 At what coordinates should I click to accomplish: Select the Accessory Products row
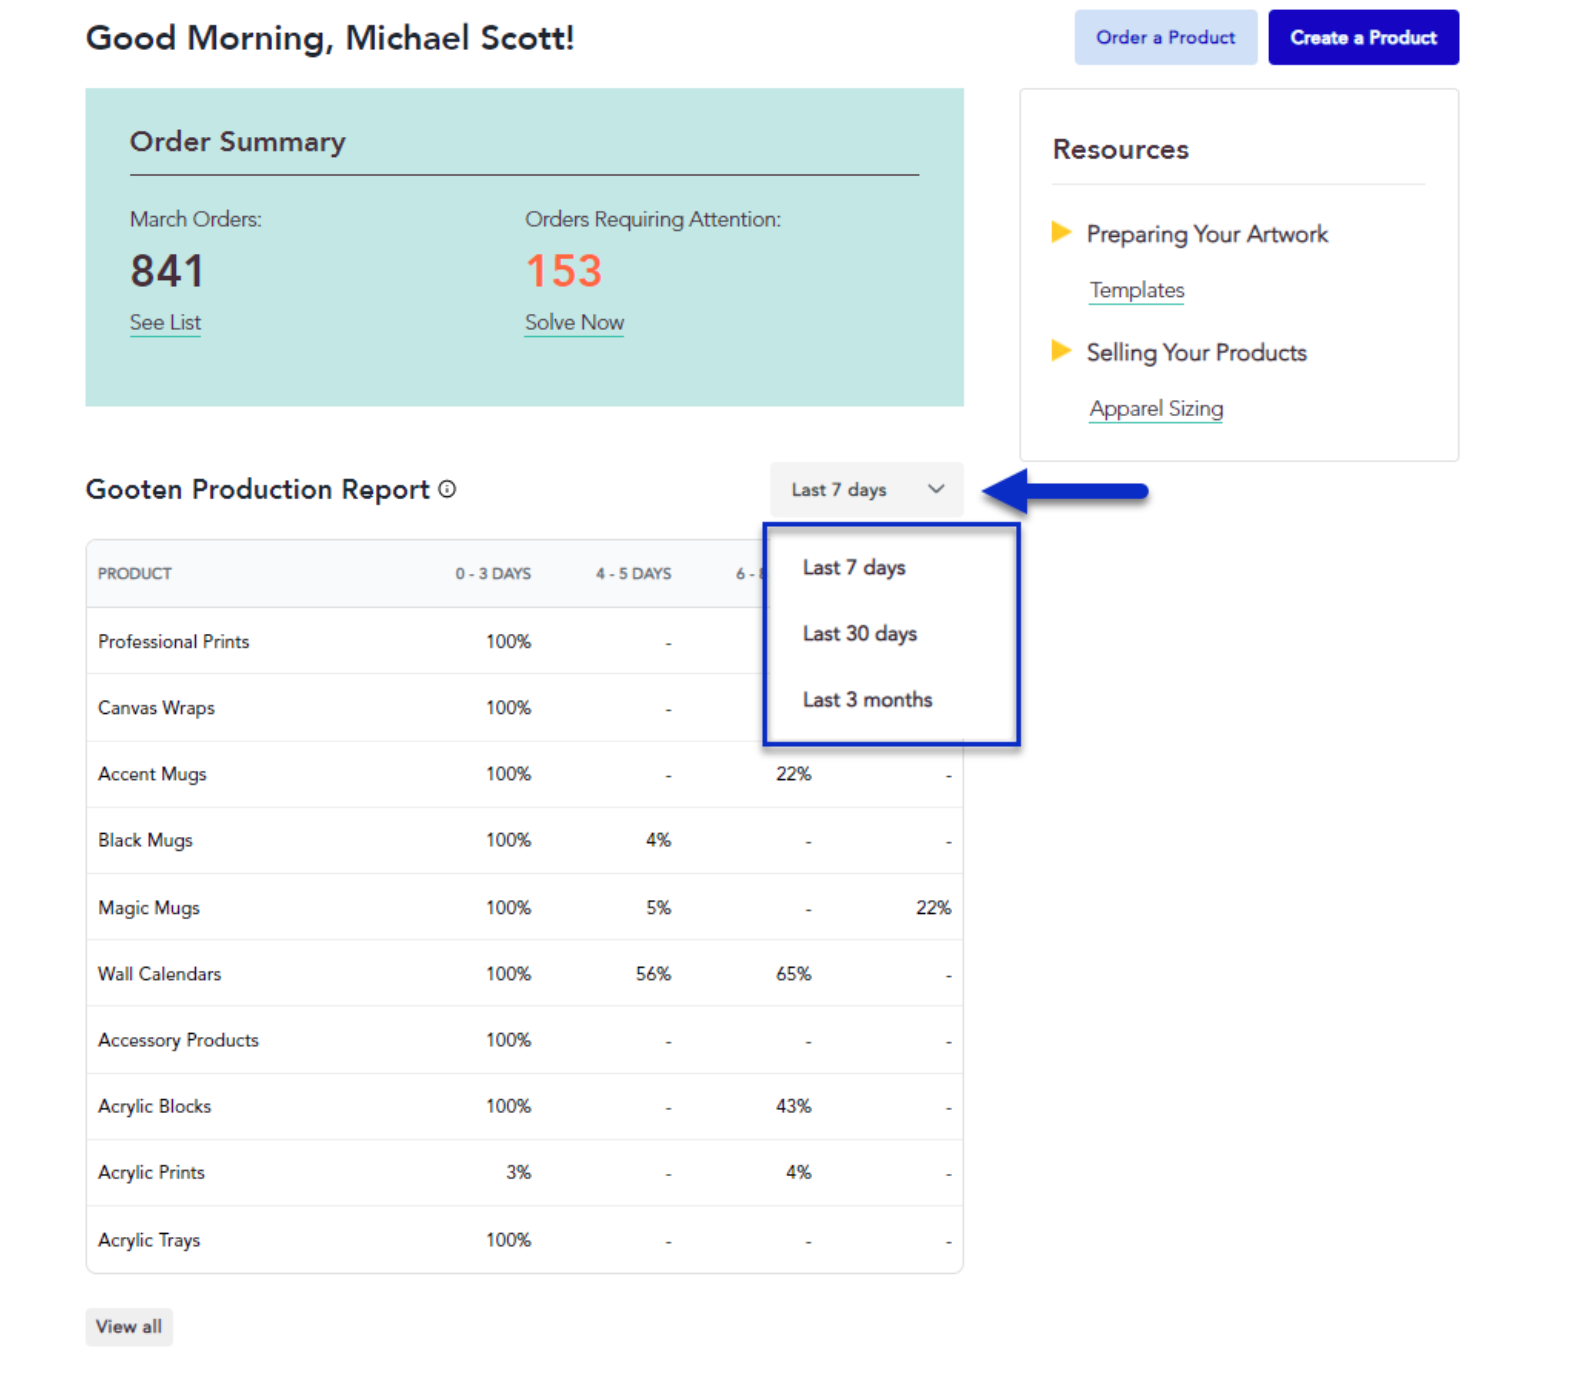click(524, 1040)
